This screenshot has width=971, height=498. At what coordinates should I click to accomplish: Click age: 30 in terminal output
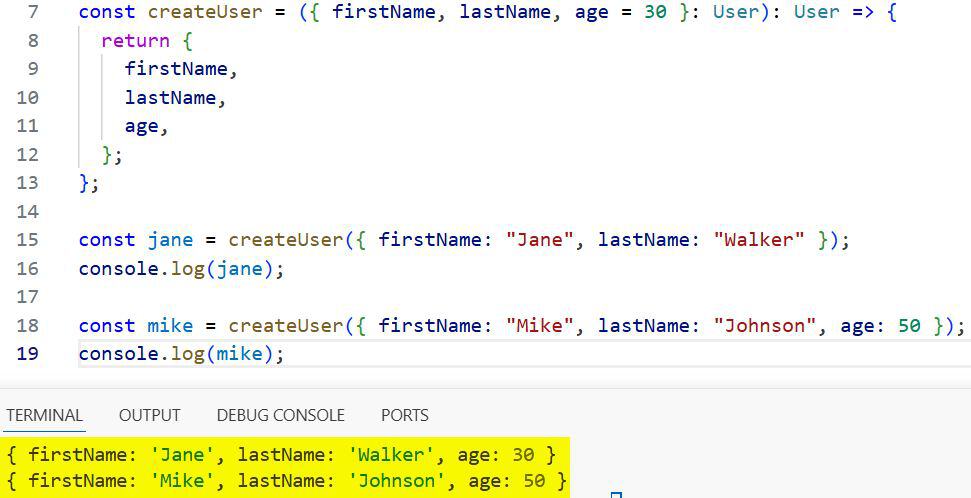496,455
